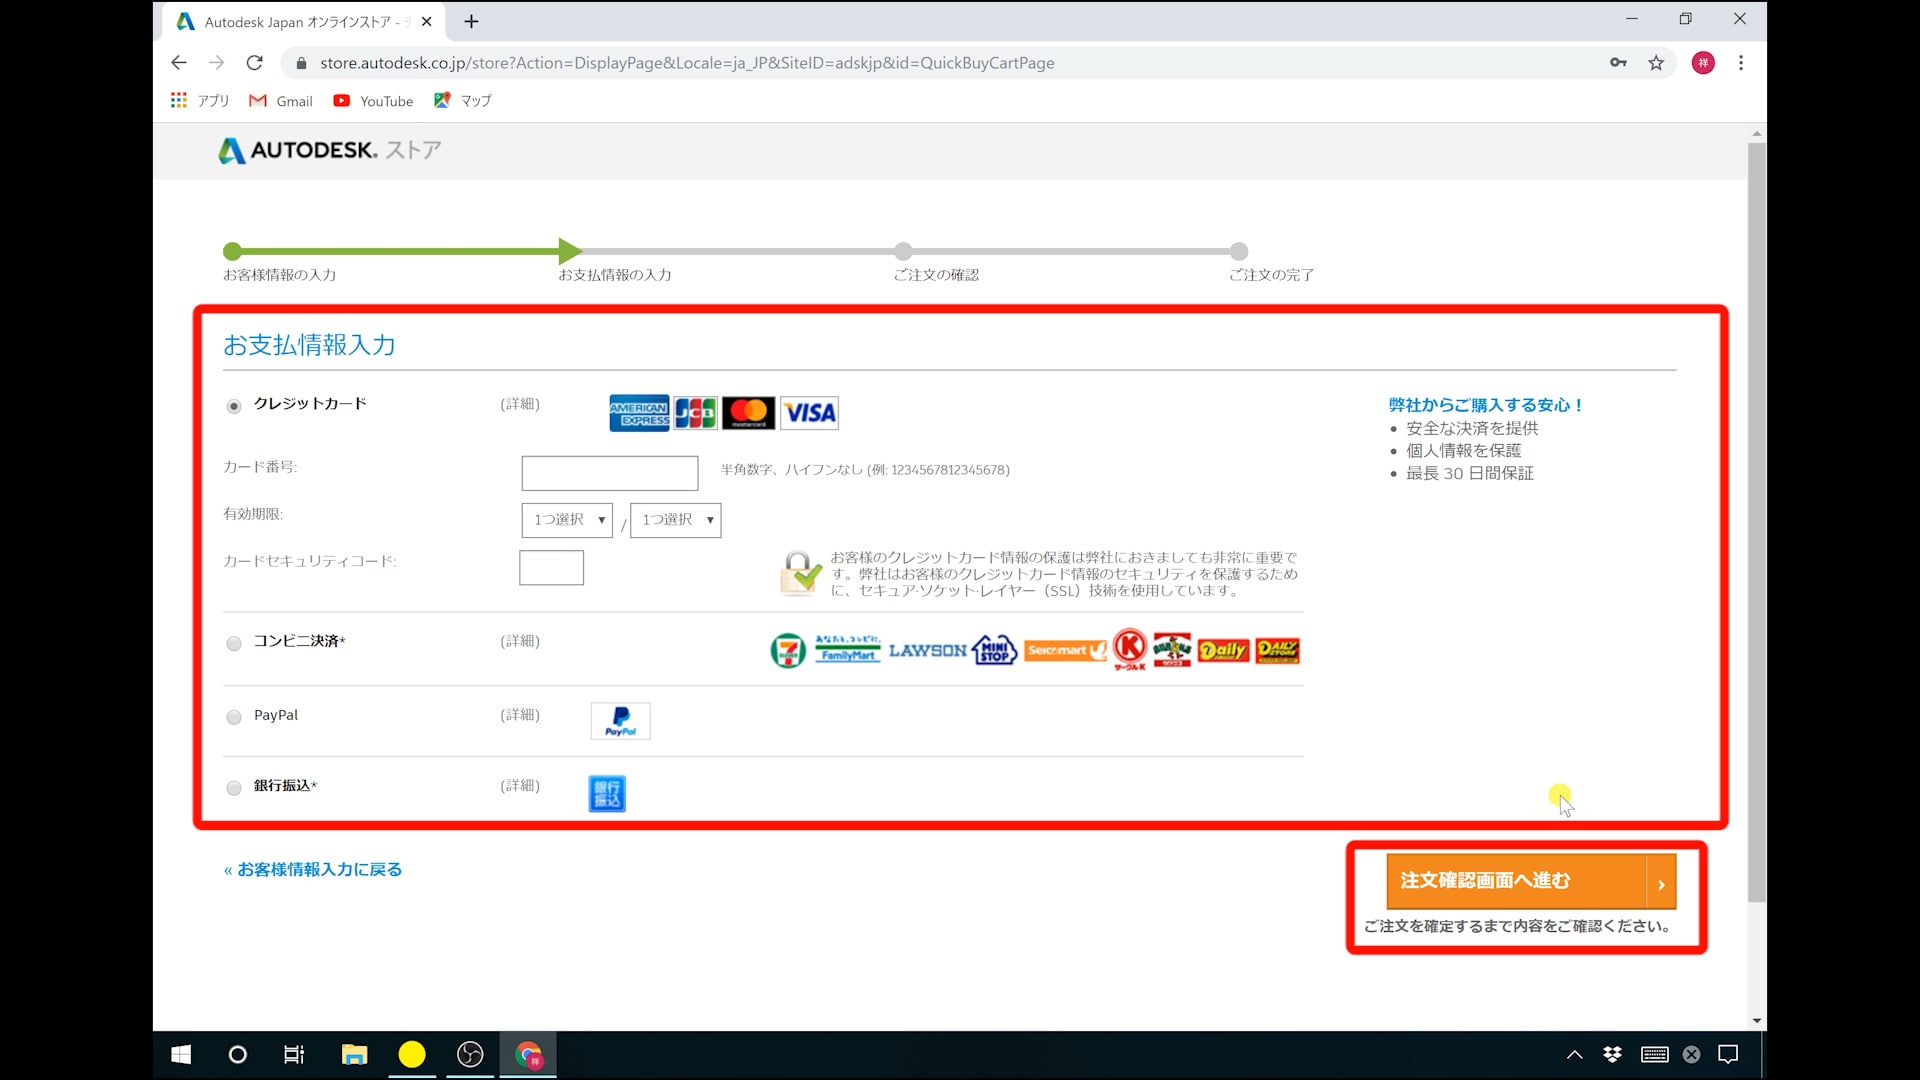Screen dimensions: 1920x1080
Task: Open the Chrome three-dot menu
Action: (x=1741, y=63)
